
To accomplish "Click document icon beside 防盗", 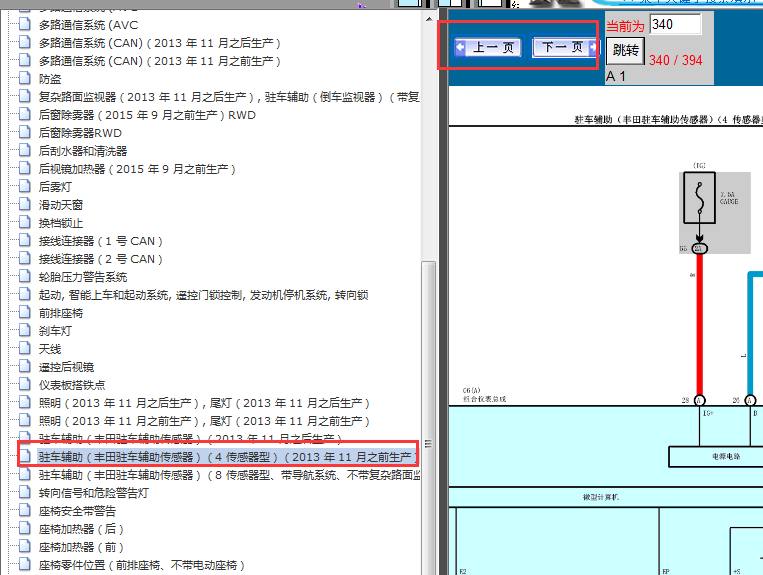I will tap(24, 78).
